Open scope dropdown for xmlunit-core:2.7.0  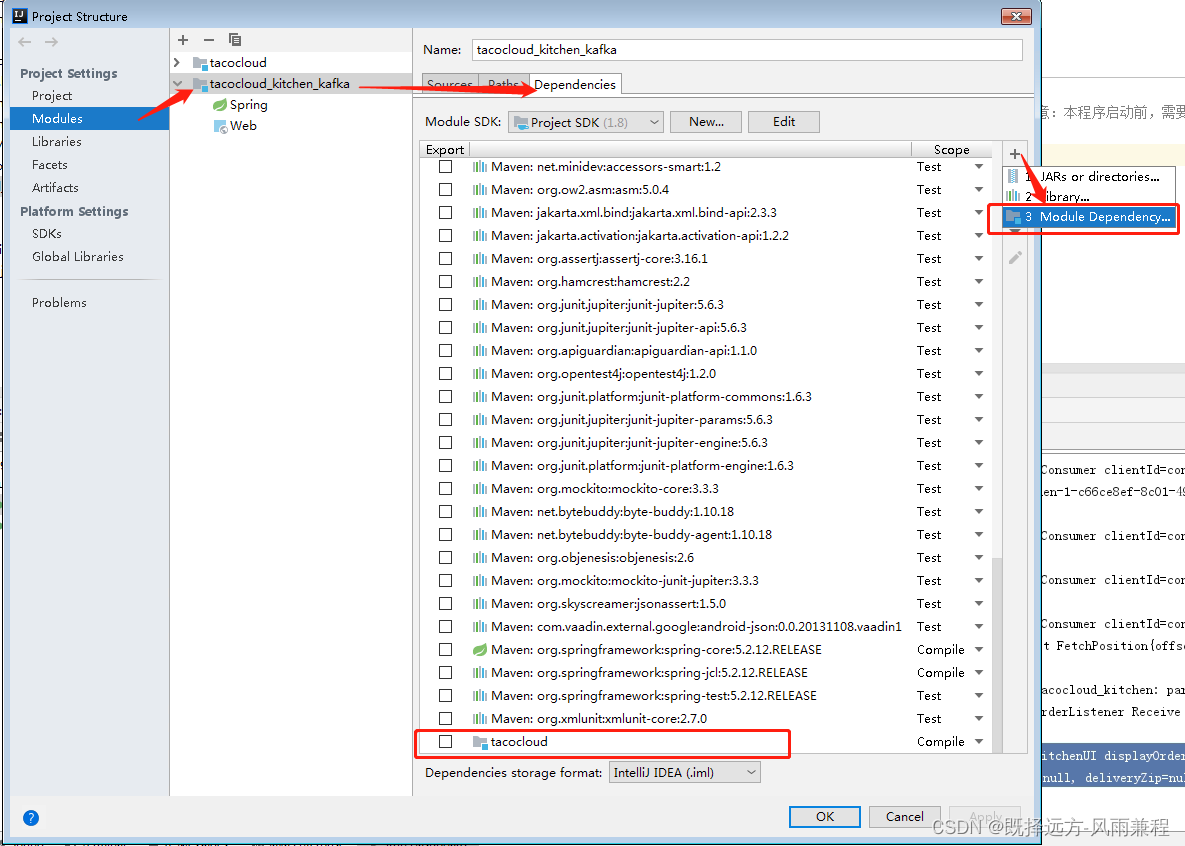coord(979,718)
